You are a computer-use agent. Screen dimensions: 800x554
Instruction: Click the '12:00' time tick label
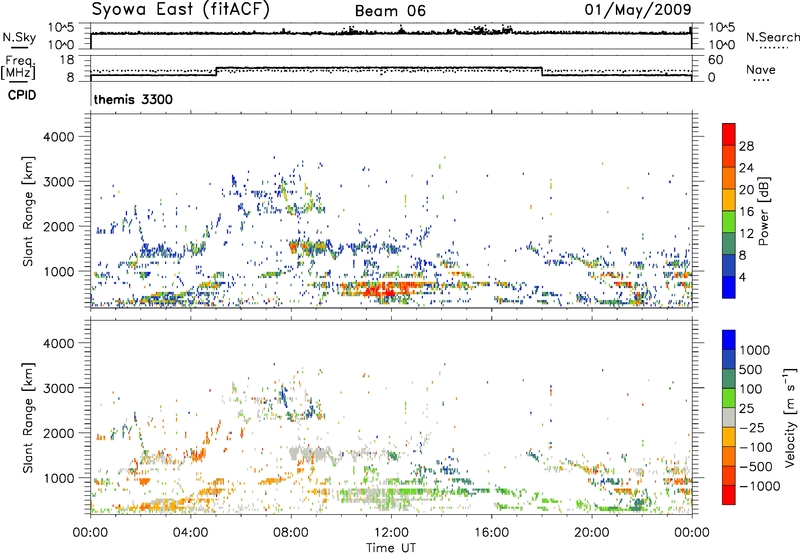(x=391, y=533)
